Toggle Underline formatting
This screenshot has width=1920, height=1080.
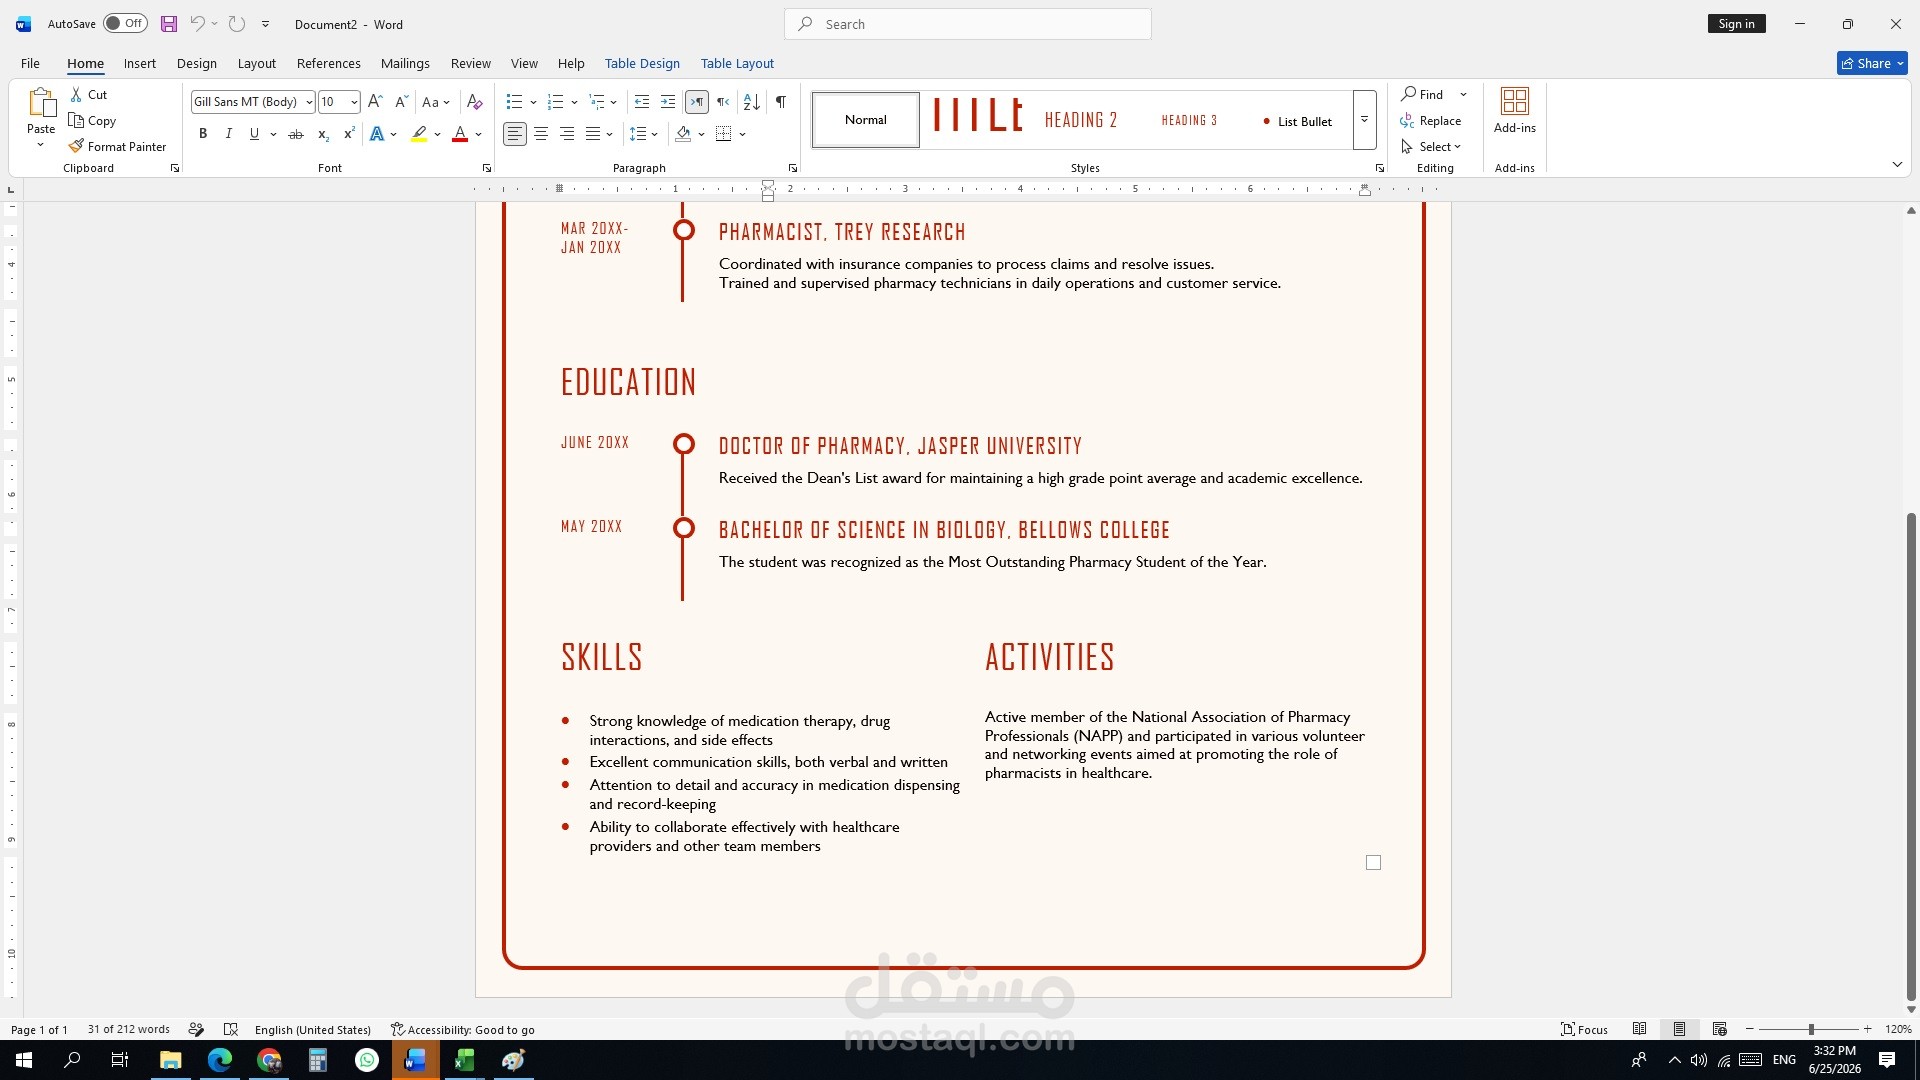click(x=254, y=134)
